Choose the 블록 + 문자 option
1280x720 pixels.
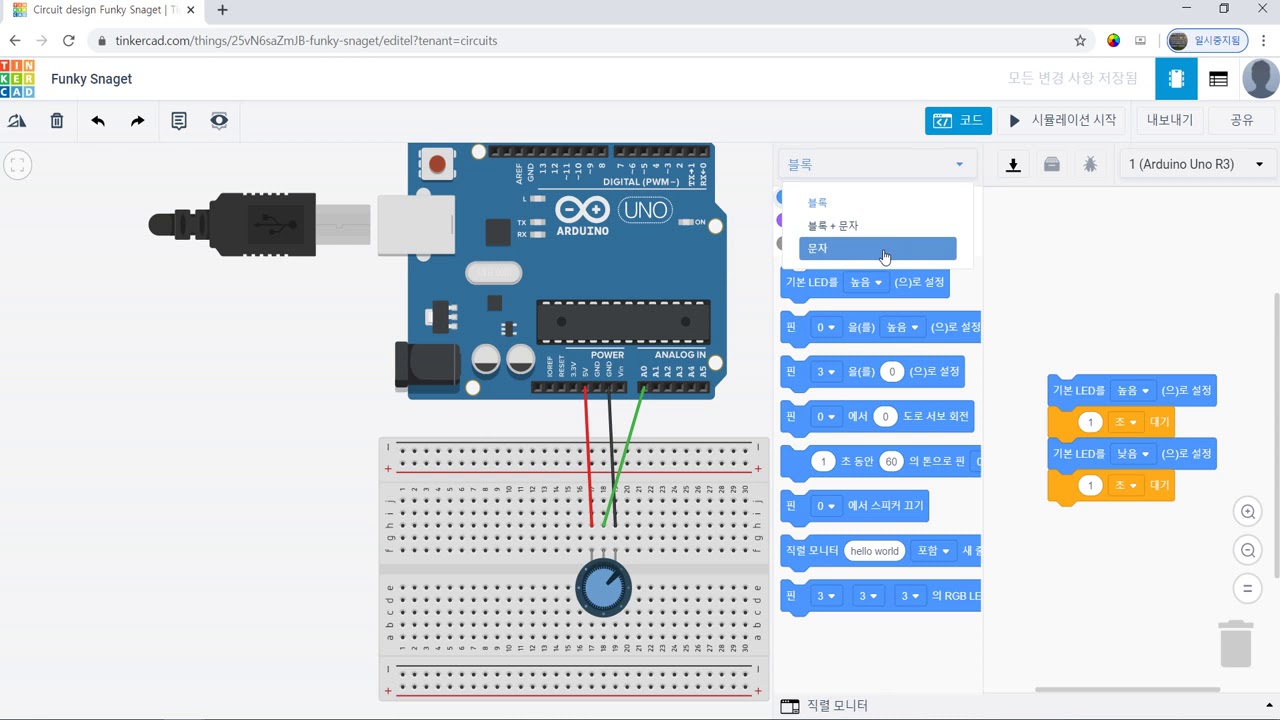(877, 226)
